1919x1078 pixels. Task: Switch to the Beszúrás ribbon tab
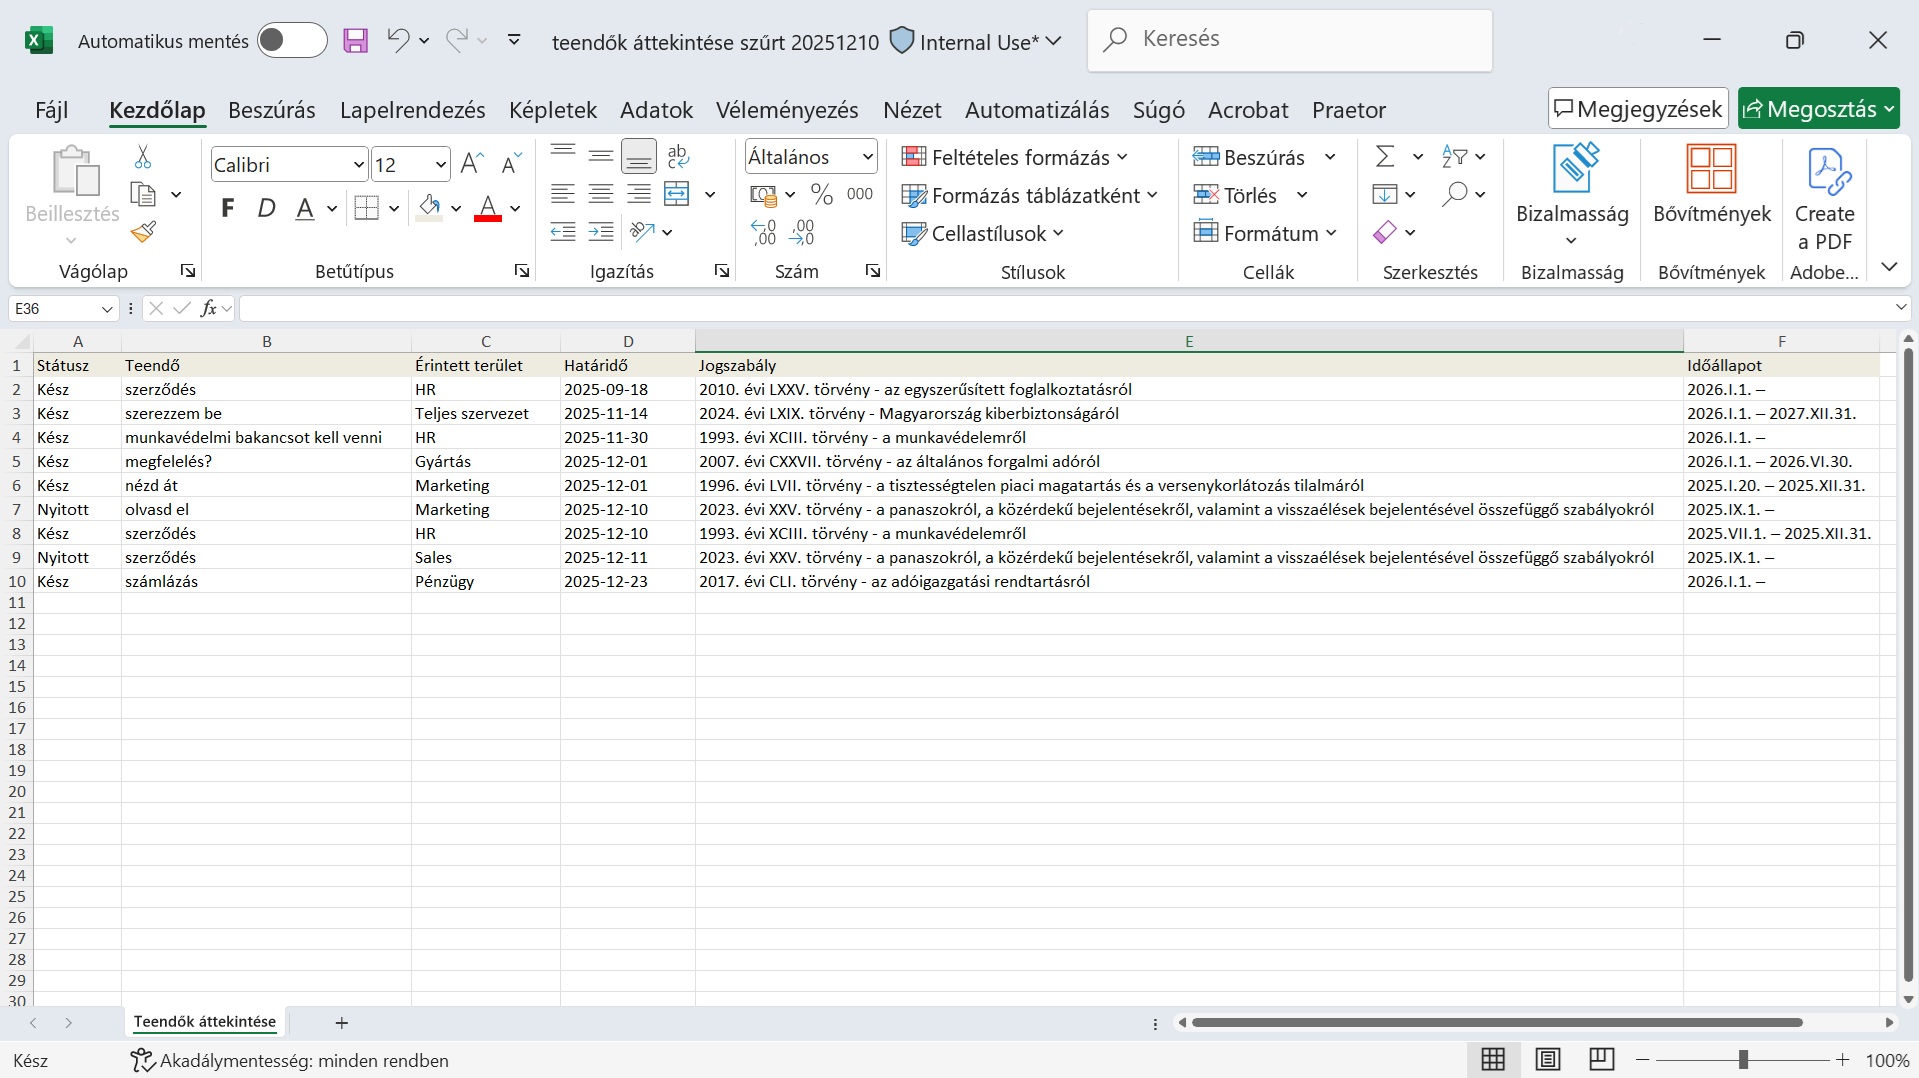pos(271,110)
